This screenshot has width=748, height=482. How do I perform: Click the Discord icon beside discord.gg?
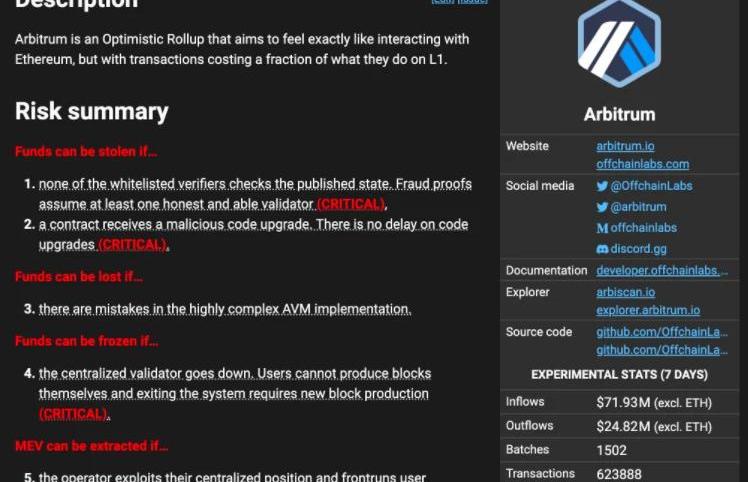pyautogui.click(x=602, y=249)
